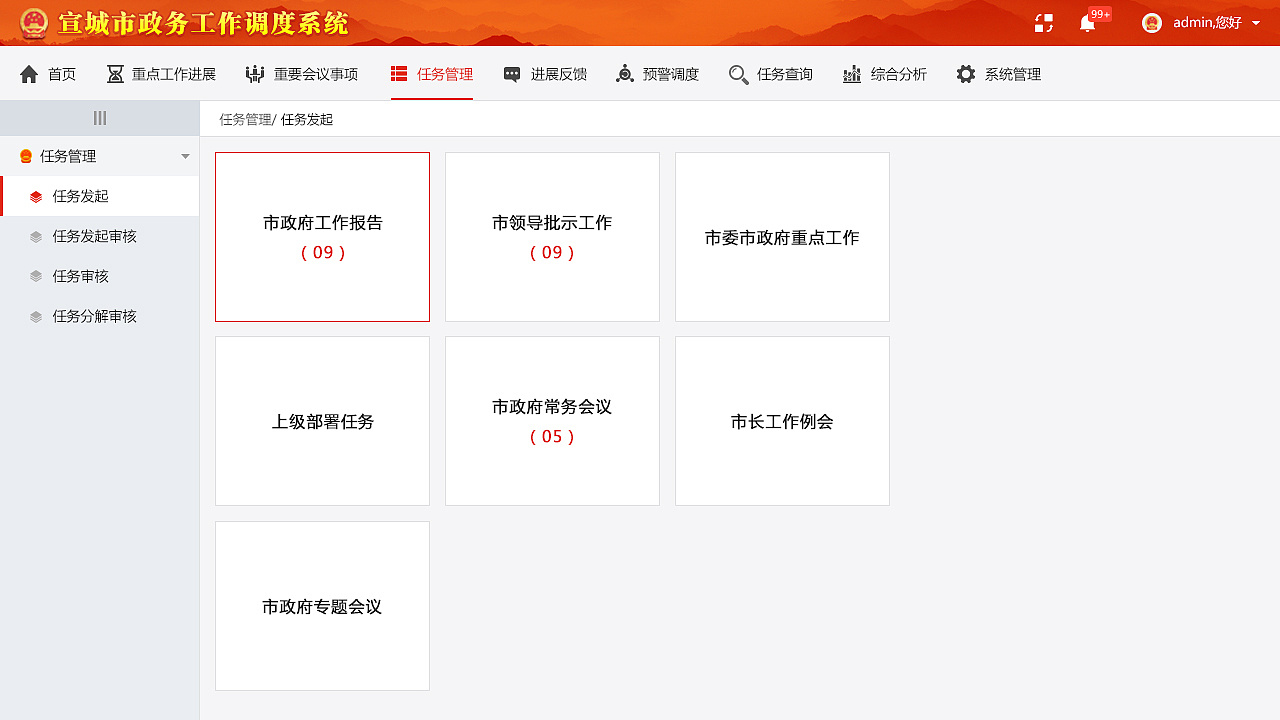Open the 市政府工作报告 task card
The image size is (1280, 720).
[322, 236]
